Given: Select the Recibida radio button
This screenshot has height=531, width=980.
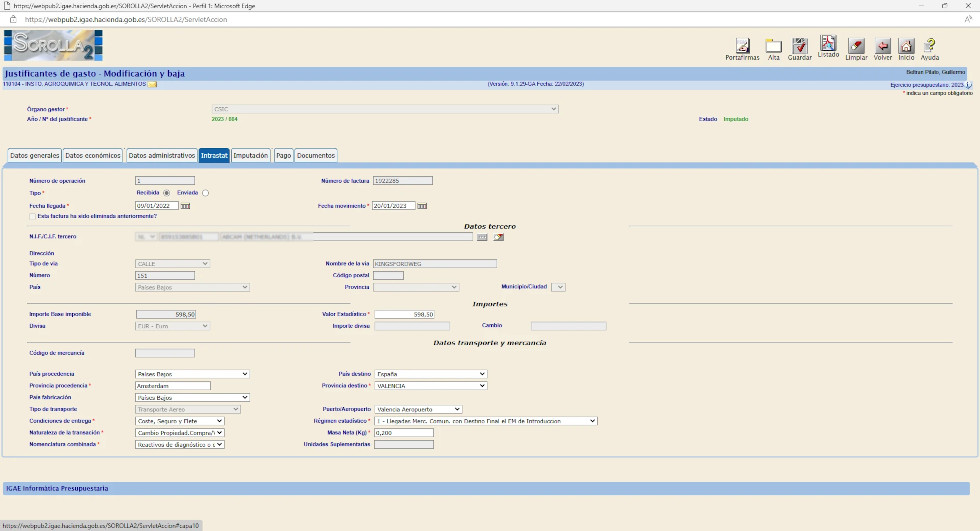Looking at the screenshot, I should (x=166, y=193).
